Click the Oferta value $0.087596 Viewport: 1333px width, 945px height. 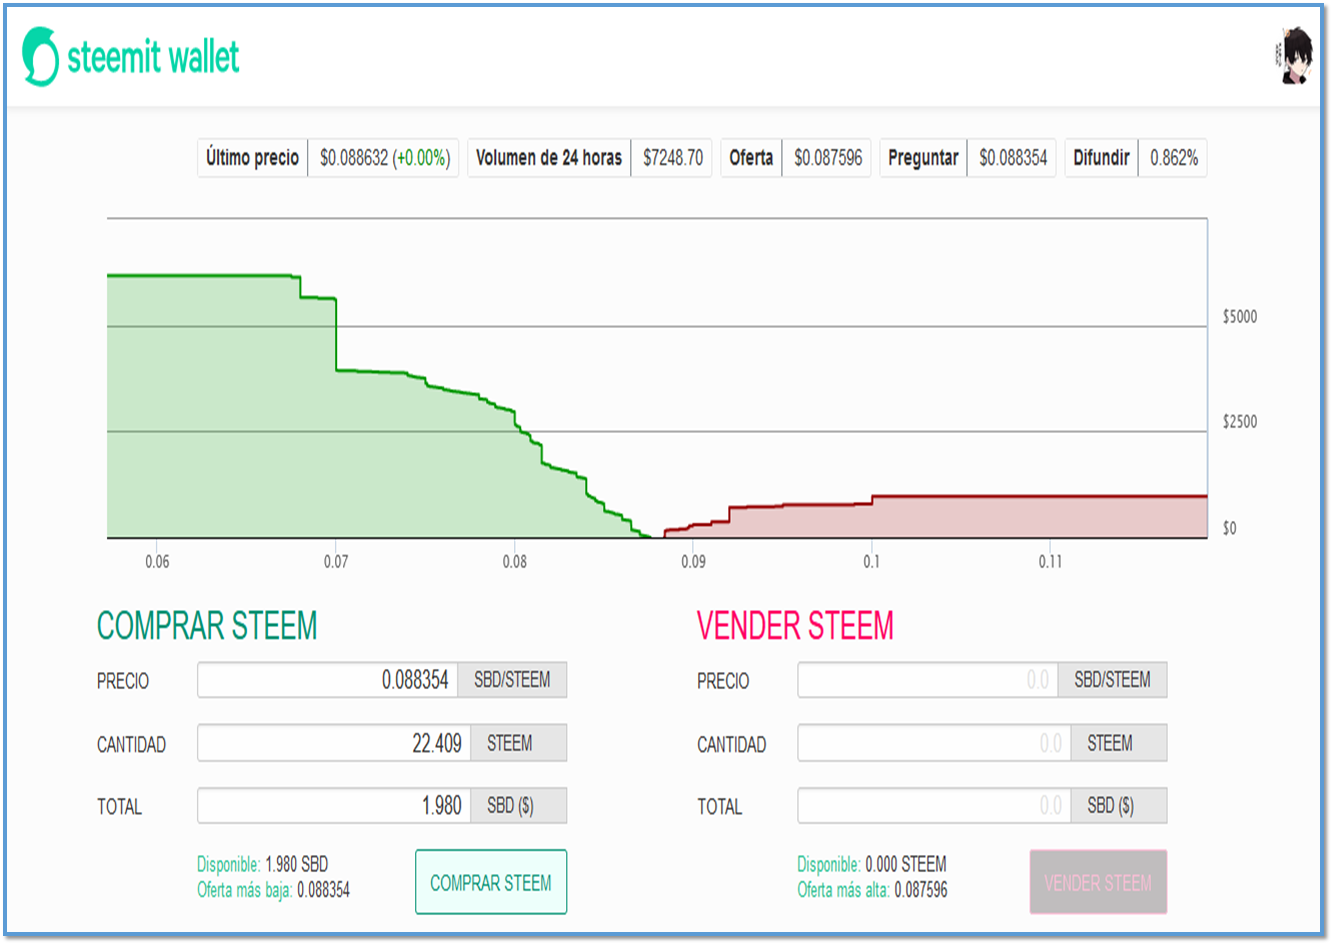(x=828, y=158)
